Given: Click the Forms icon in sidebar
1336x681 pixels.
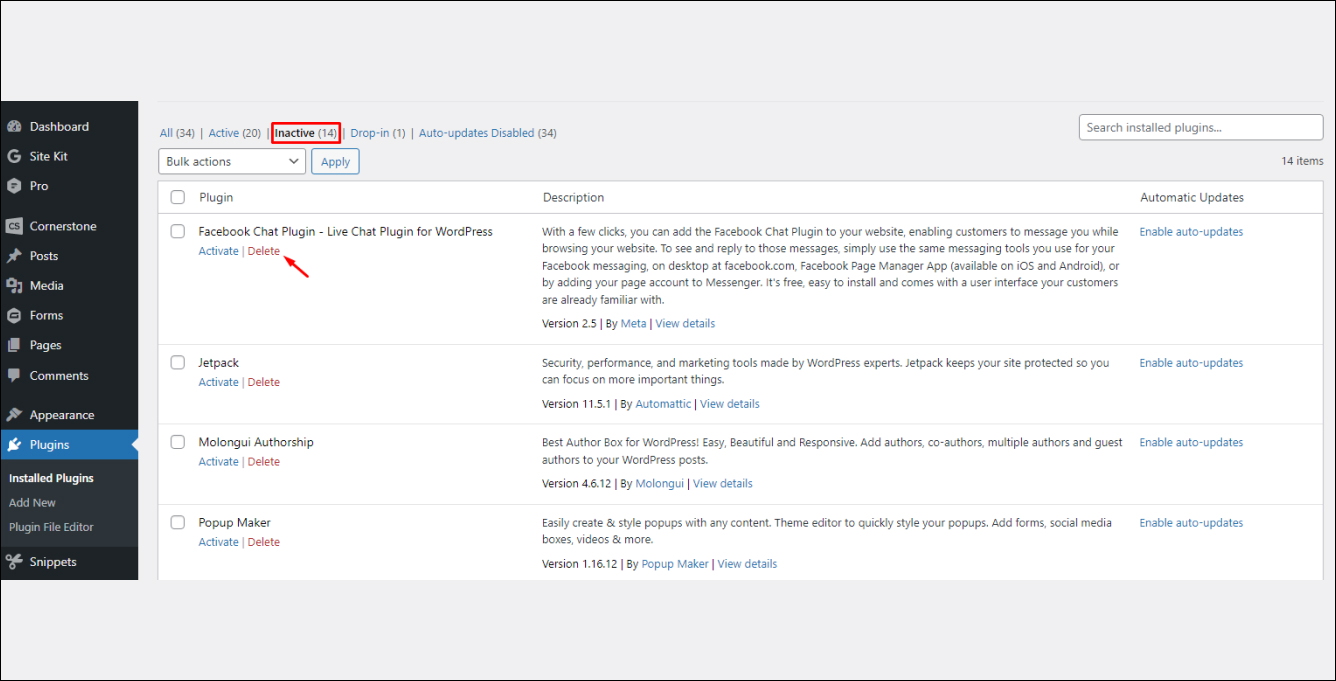Looking at the screenshot, I should [x=14, y=316].
